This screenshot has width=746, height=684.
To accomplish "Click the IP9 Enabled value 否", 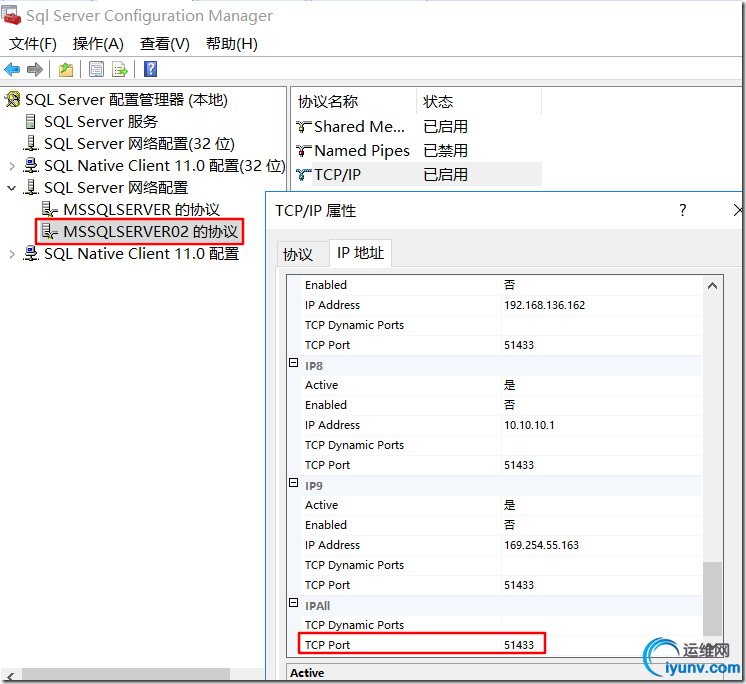I will pyautogui.click(x=509, y=525).
